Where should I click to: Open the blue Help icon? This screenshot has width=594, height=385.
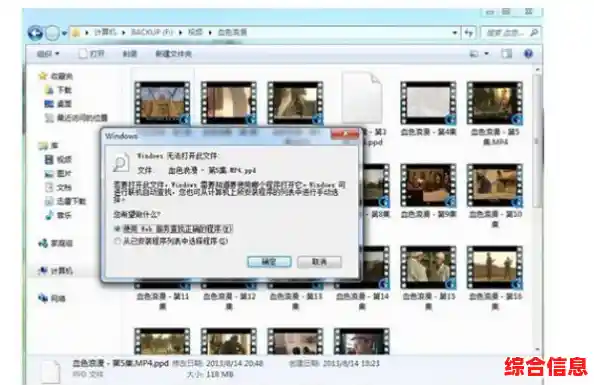tap(528, 54)
